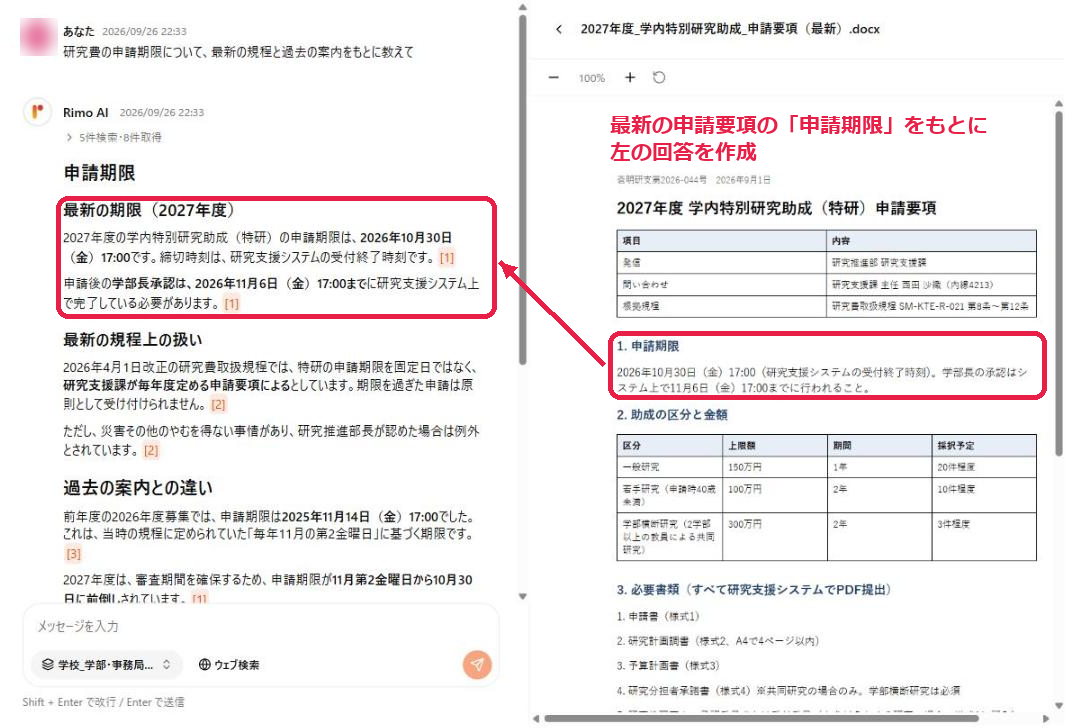Click the Rimo AI avatar icon
The width and height of the screenshot is (1065, 728).
(37, 111)
